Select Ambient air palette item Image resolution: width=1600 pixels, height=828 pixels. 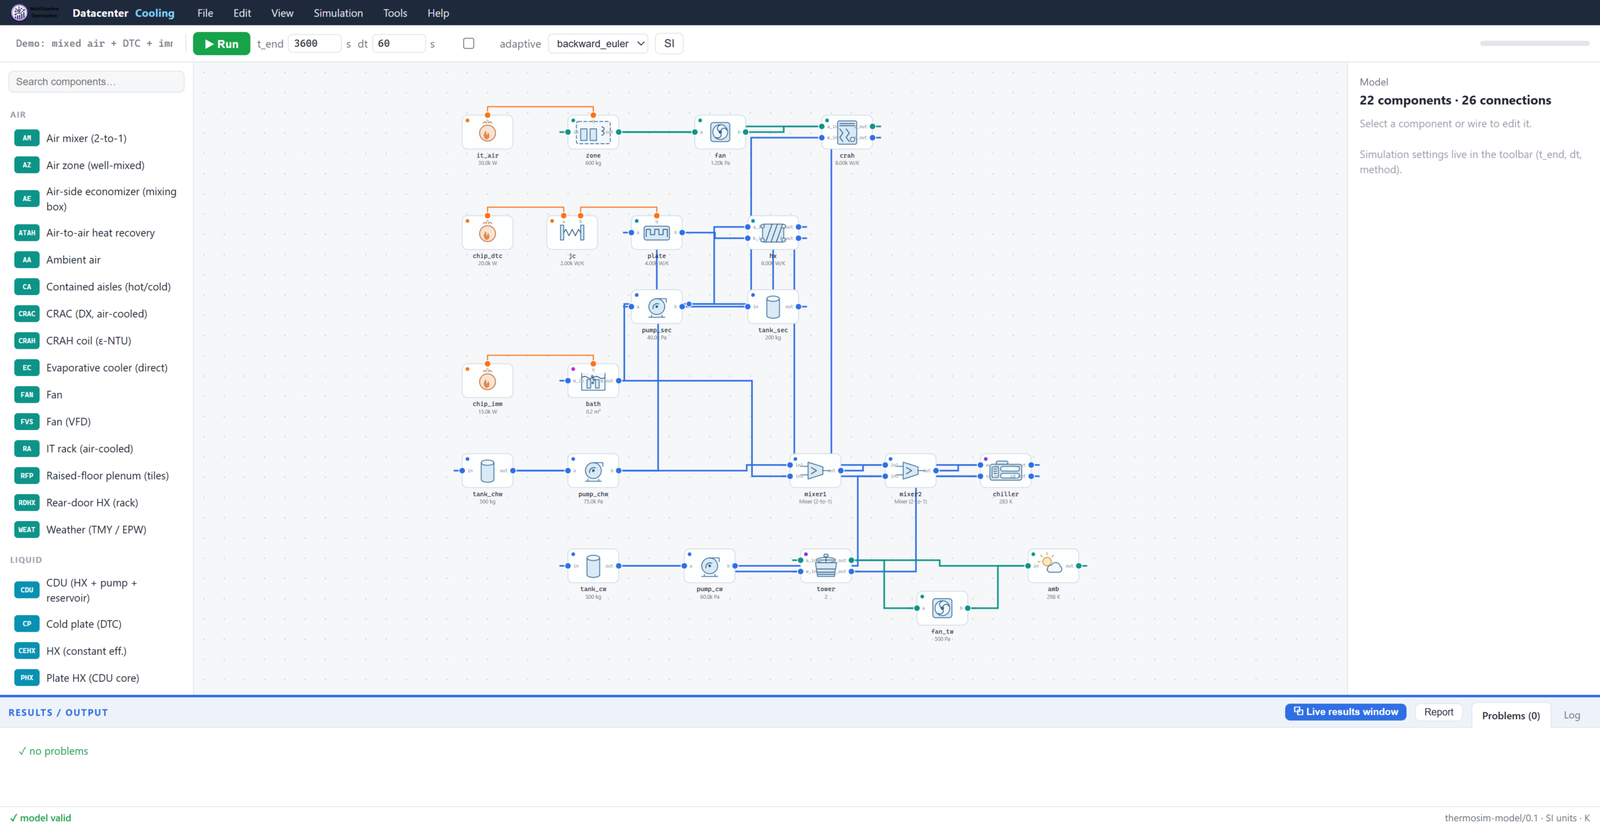95,260
